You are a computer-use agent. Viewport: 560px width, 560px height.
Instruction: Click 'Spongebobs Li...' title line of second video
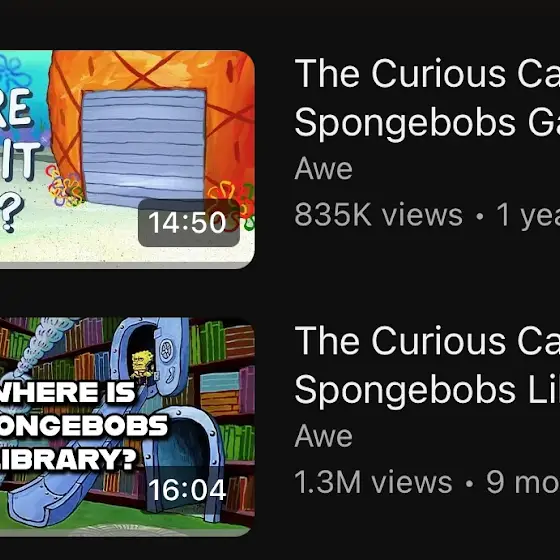(427, 390)
